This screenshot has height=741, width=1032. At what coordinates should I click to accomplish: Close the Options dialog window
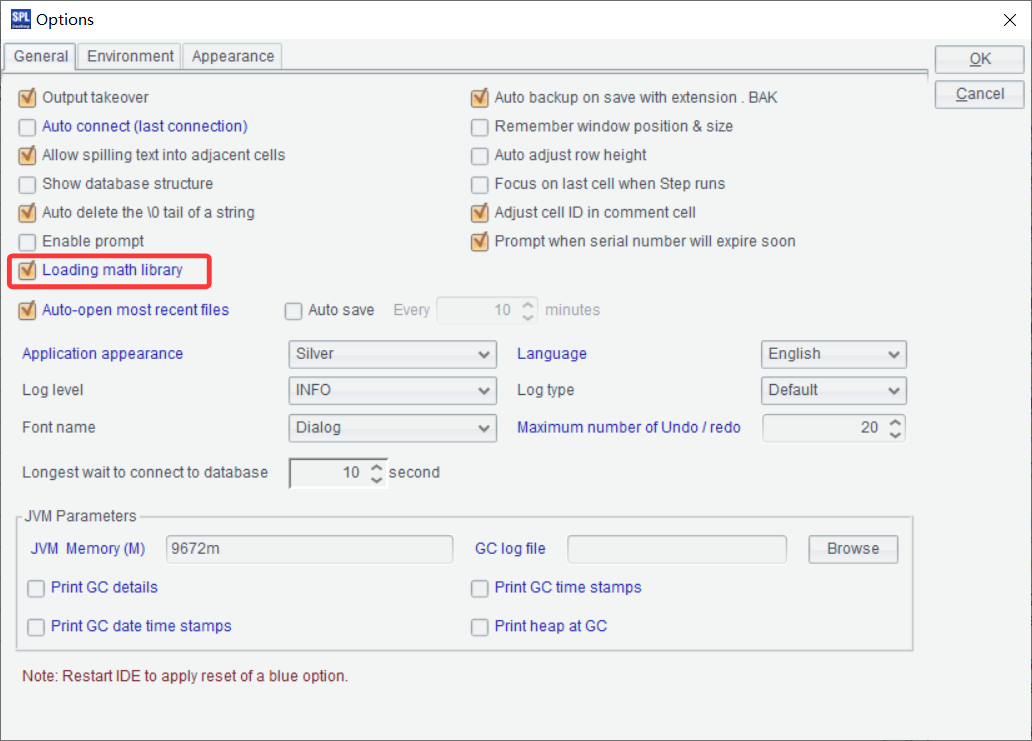[1008, 19]
